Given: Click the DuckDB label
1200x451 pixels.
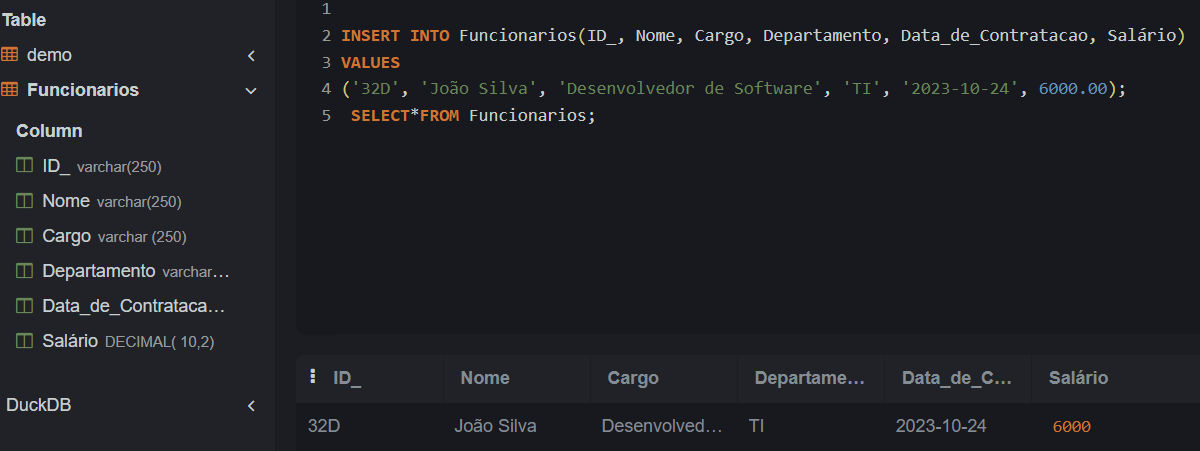Looking at the screenshot, I should pos(38,405).
